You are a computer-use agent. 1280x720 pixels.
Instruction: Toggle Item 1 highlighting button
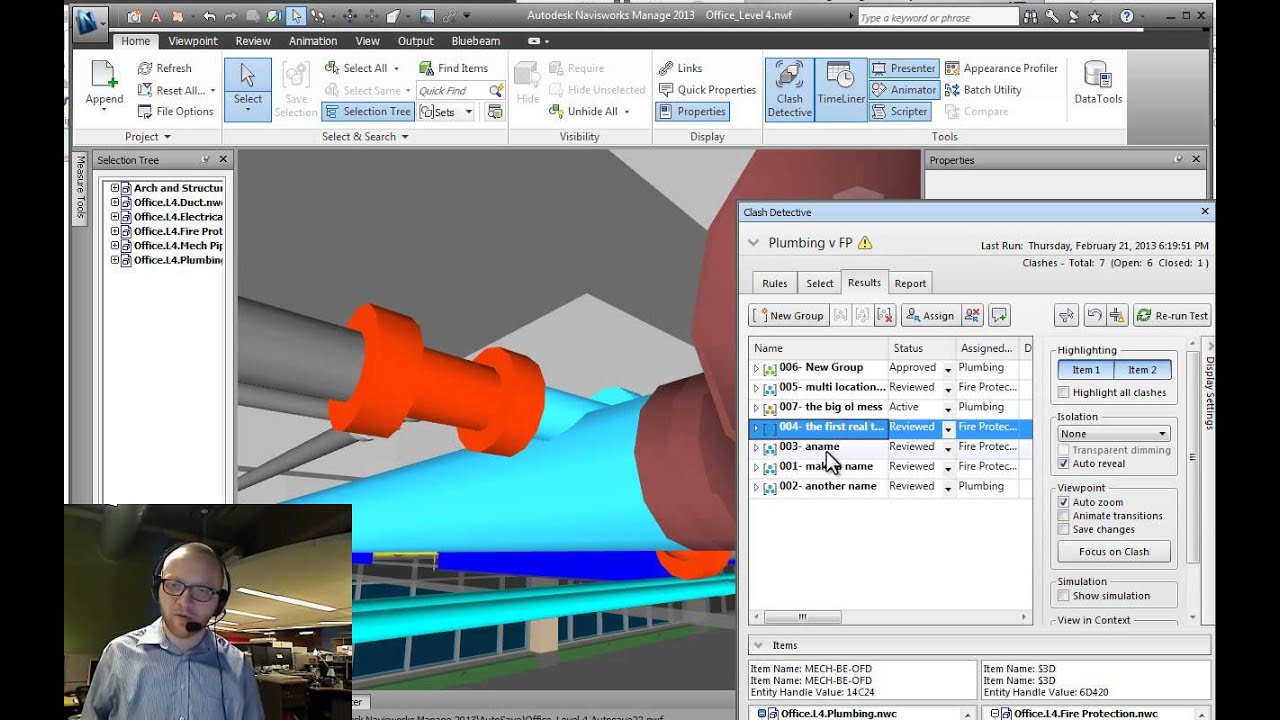click(x=1086, y=370)
